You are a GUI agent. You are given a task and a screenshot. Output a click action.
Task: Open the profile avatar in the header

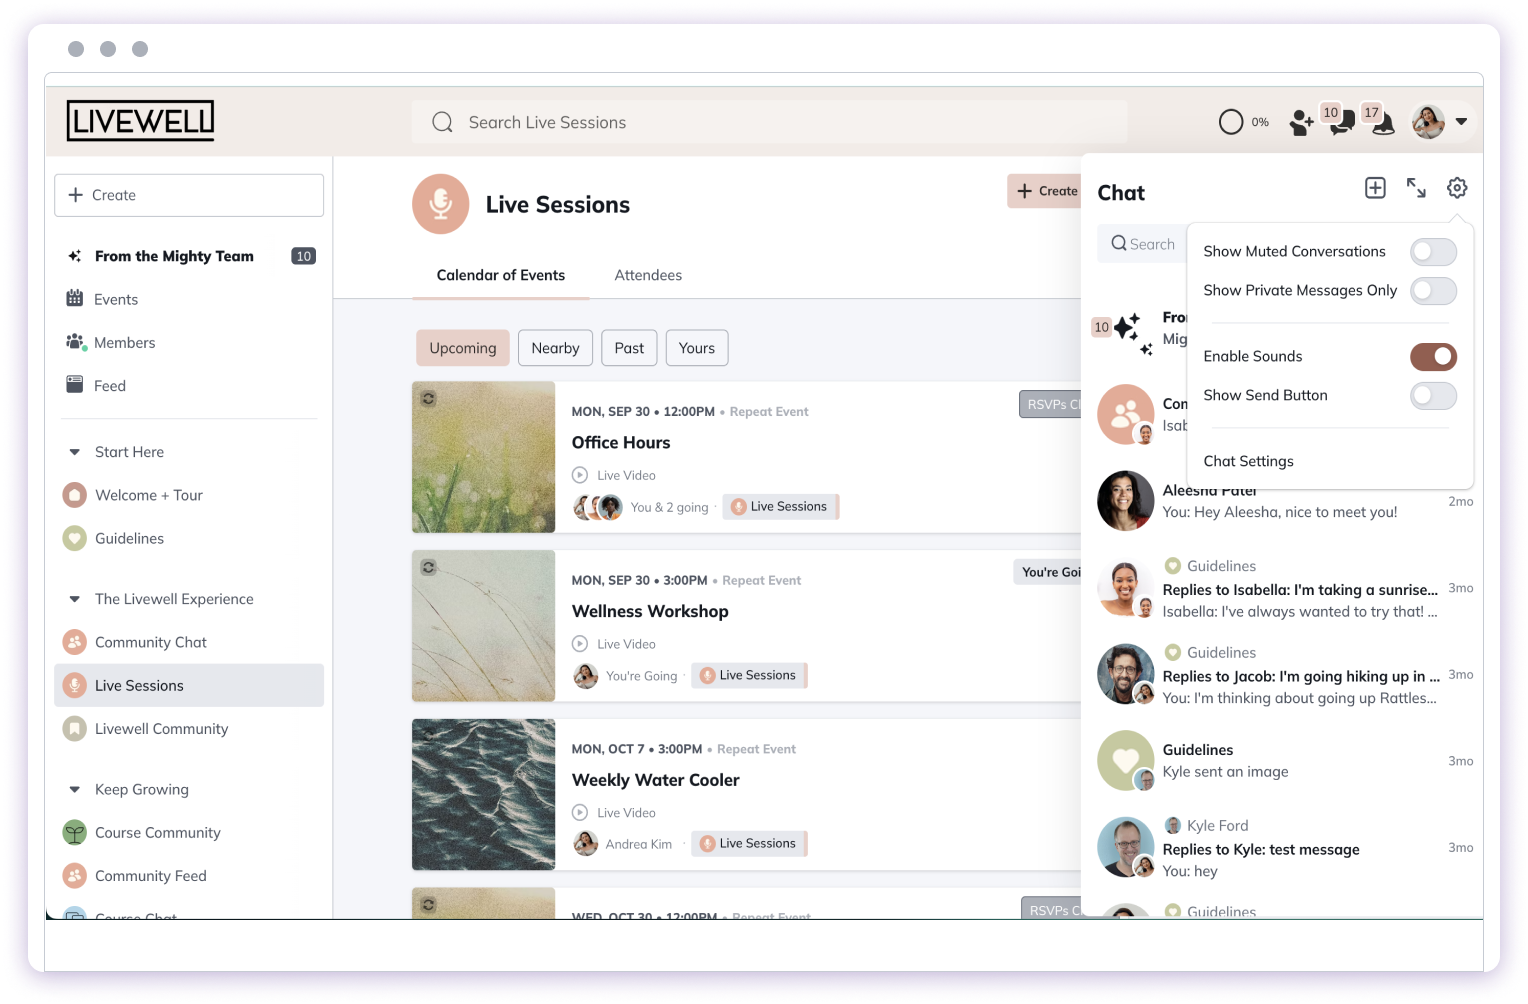click(x=1428, y=122)
